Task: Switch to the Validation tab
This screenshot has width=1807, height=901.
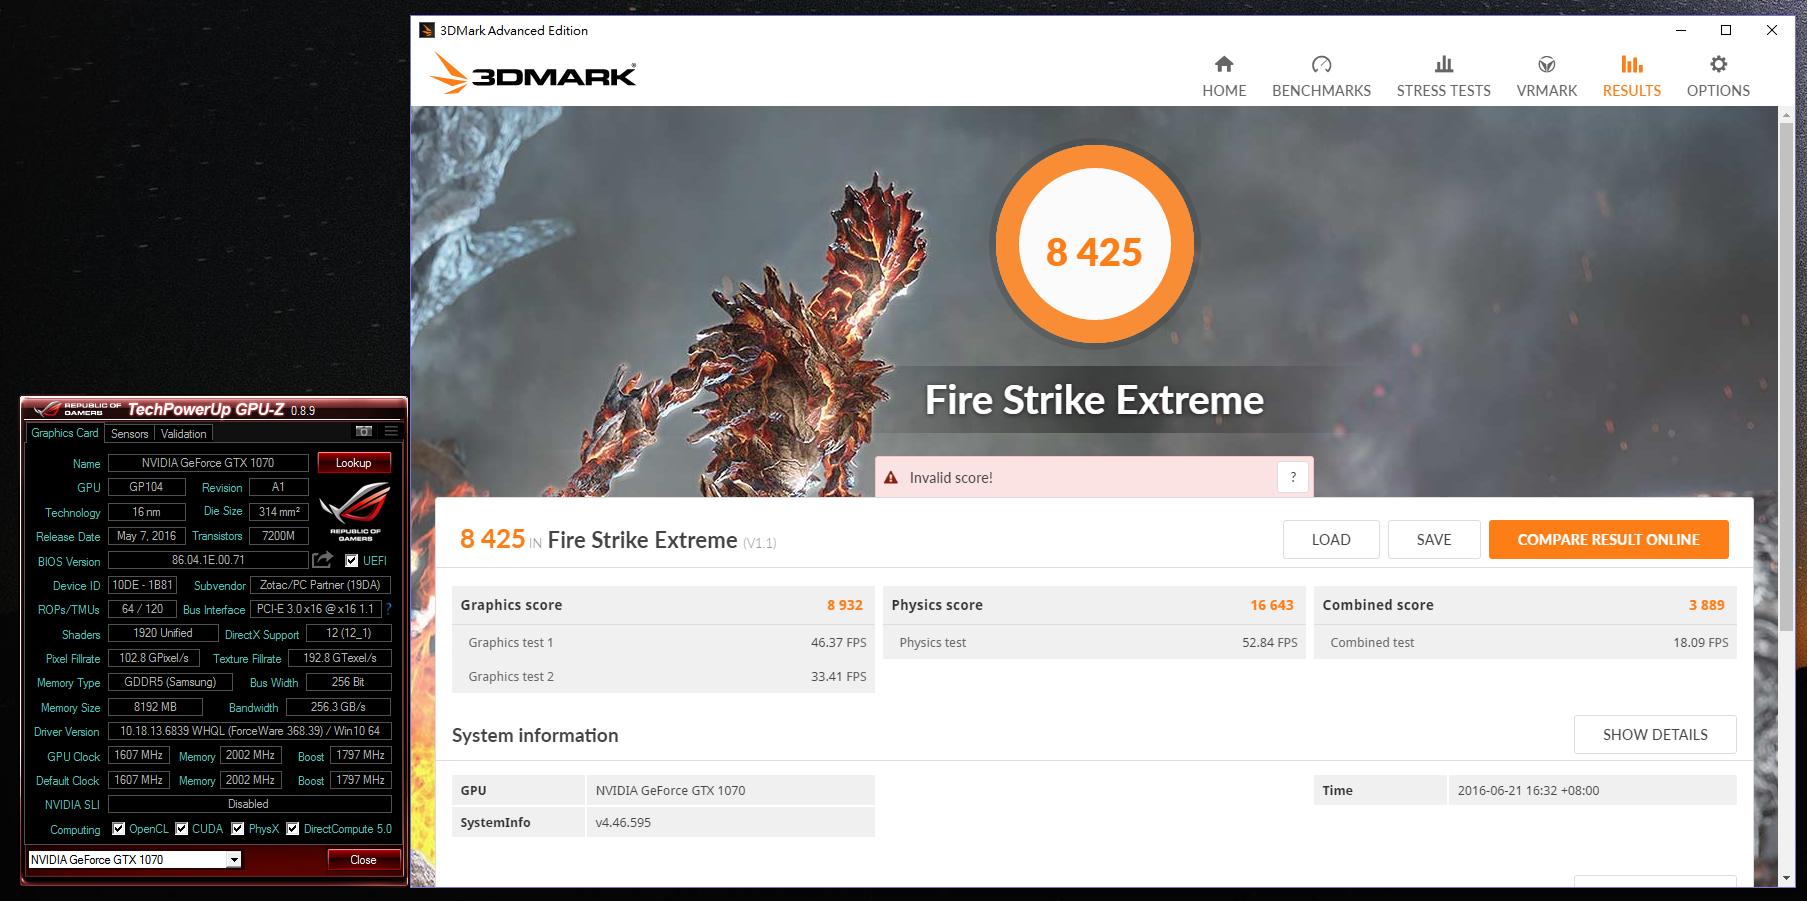Action: click(x=184, y=434)
